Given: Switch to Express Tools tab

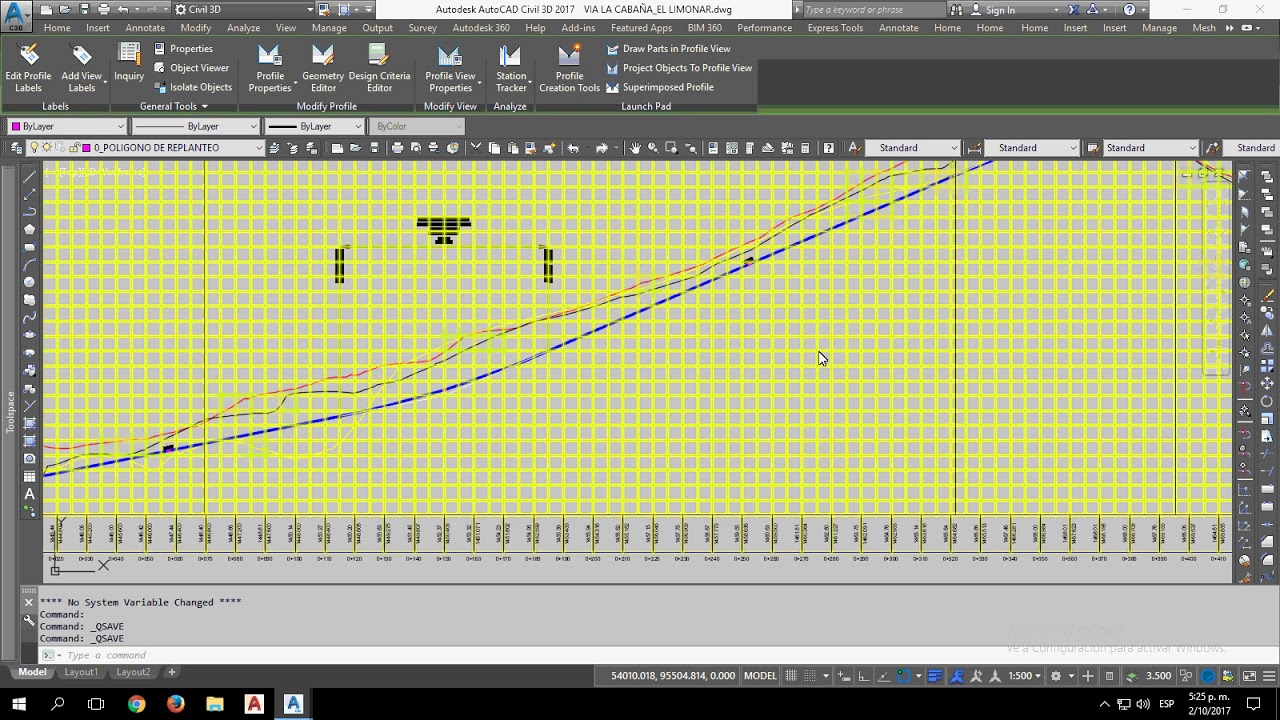Looking at the screenshot, I should 835,28.
